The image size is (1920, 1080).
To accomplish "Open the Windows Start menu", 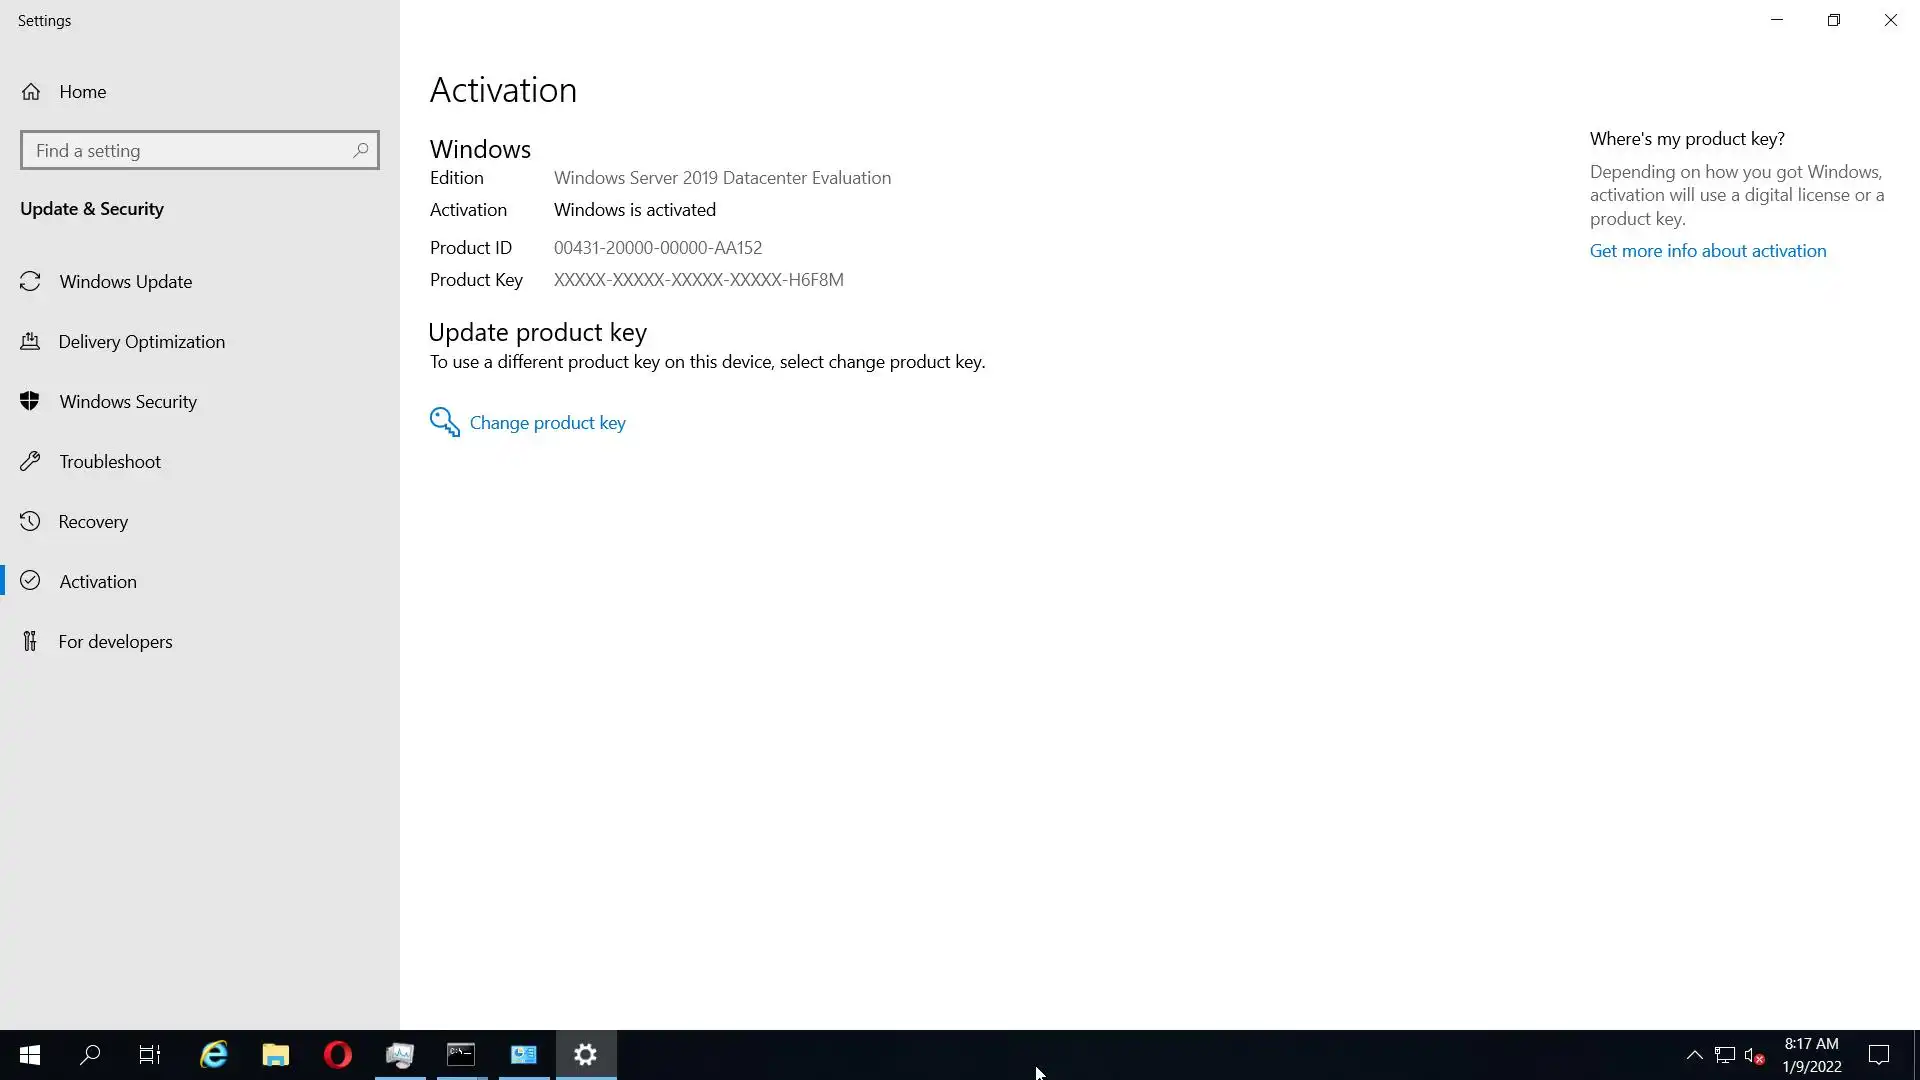I will [30, 1055].
